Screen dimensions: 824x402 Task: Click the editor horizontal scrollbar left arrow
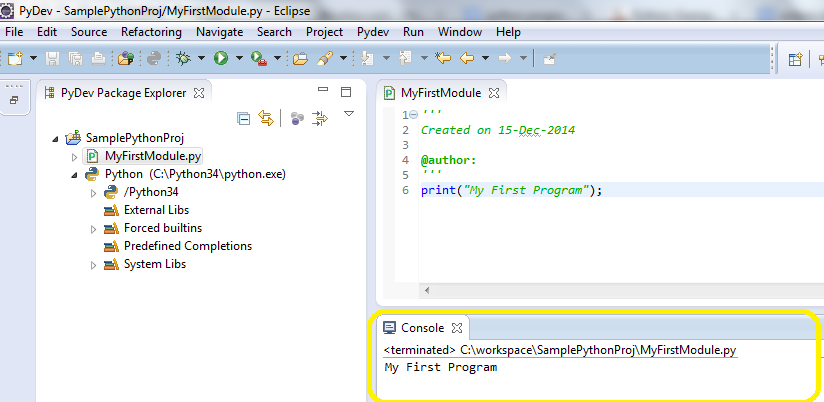coord(426,290)
